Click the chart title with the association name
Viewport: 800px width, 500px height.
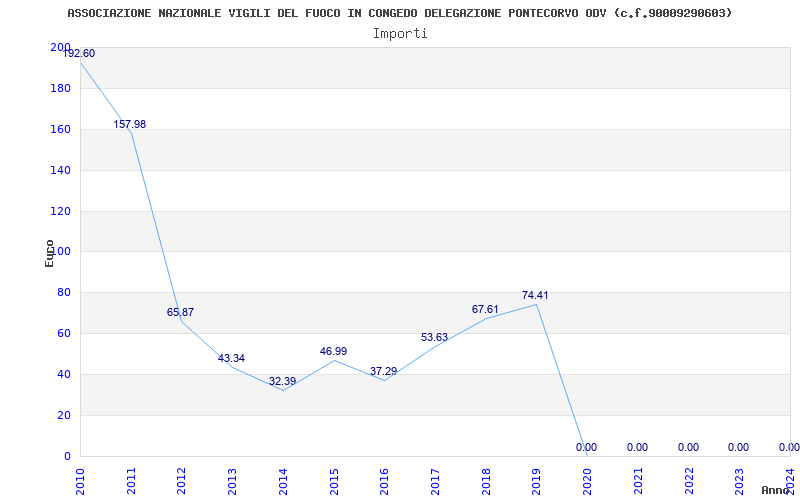pyautogui.click(x=400, y=13)
